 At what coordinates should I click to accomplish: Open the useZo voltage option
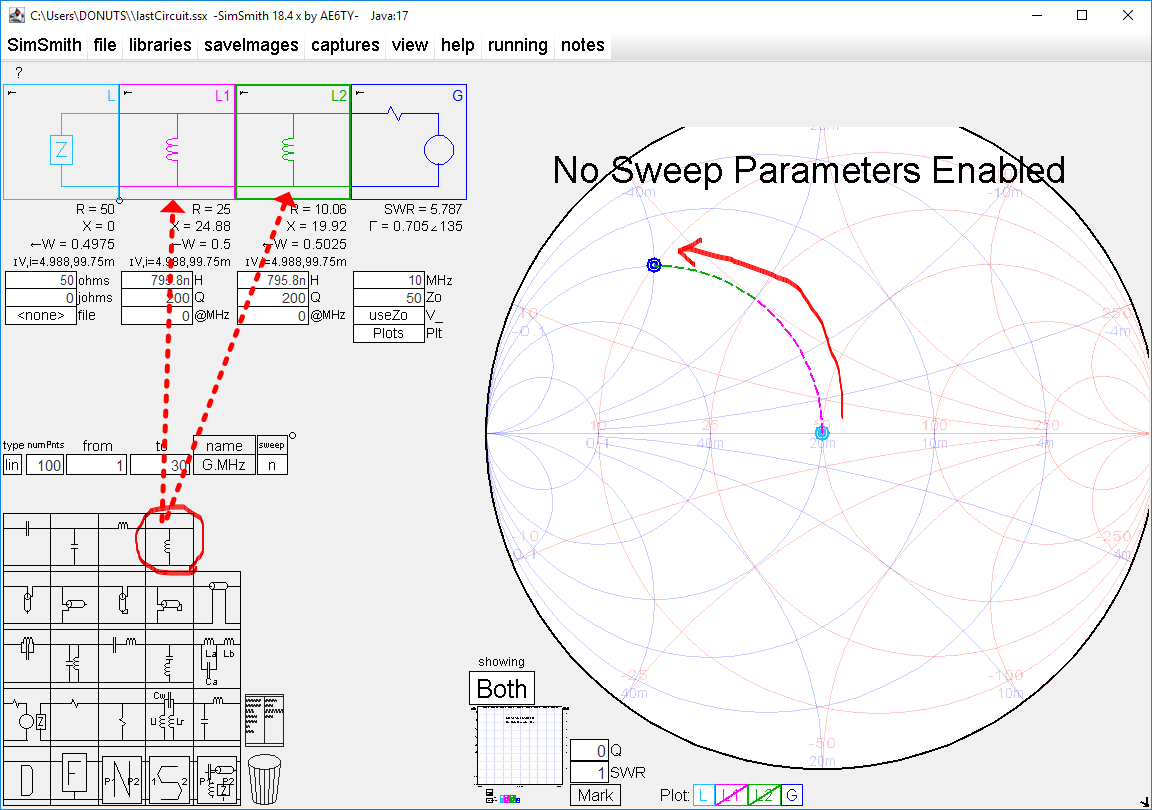point(389,315)
